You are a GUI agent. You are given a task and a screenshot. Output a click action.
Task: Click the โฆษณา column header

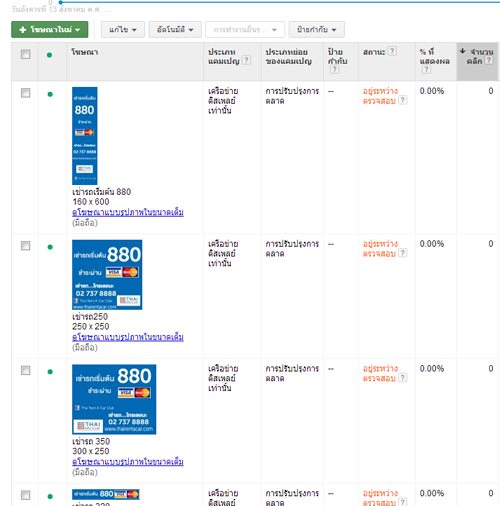[85, 52]
